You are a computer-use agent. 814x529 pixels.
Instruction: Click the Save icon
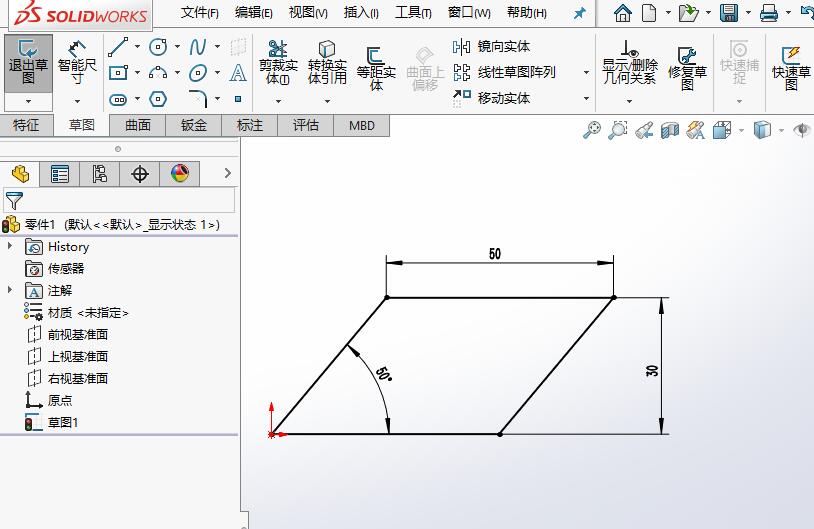click(729, 13)
